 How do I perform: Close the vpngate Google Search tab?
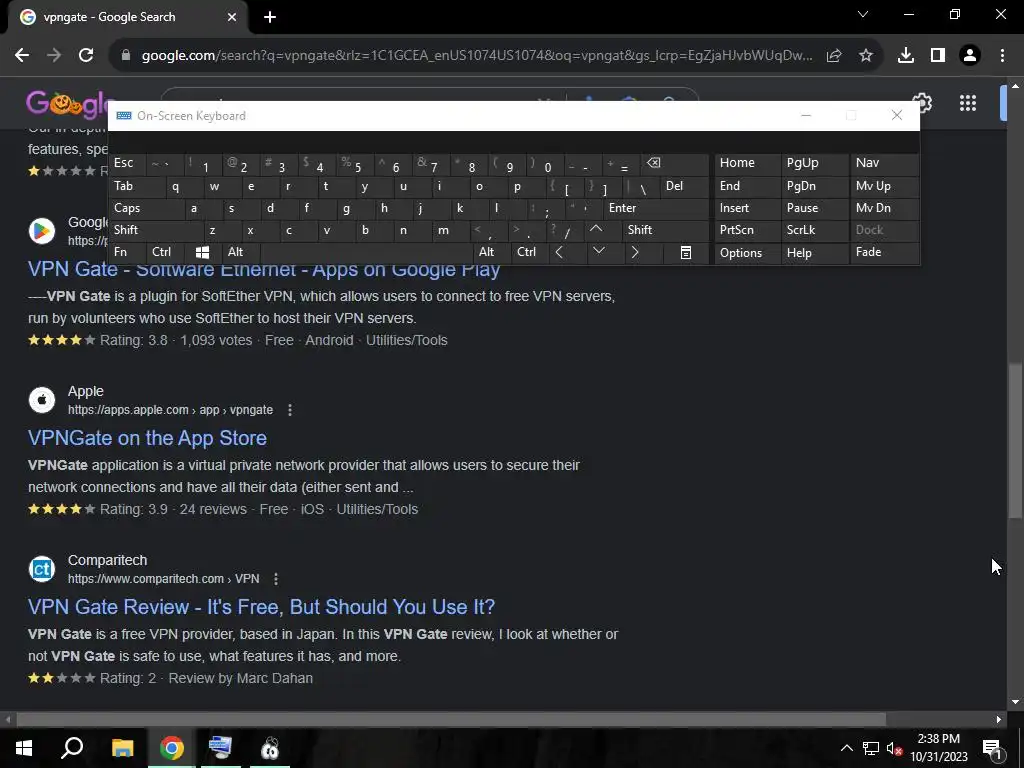(232, 17)
